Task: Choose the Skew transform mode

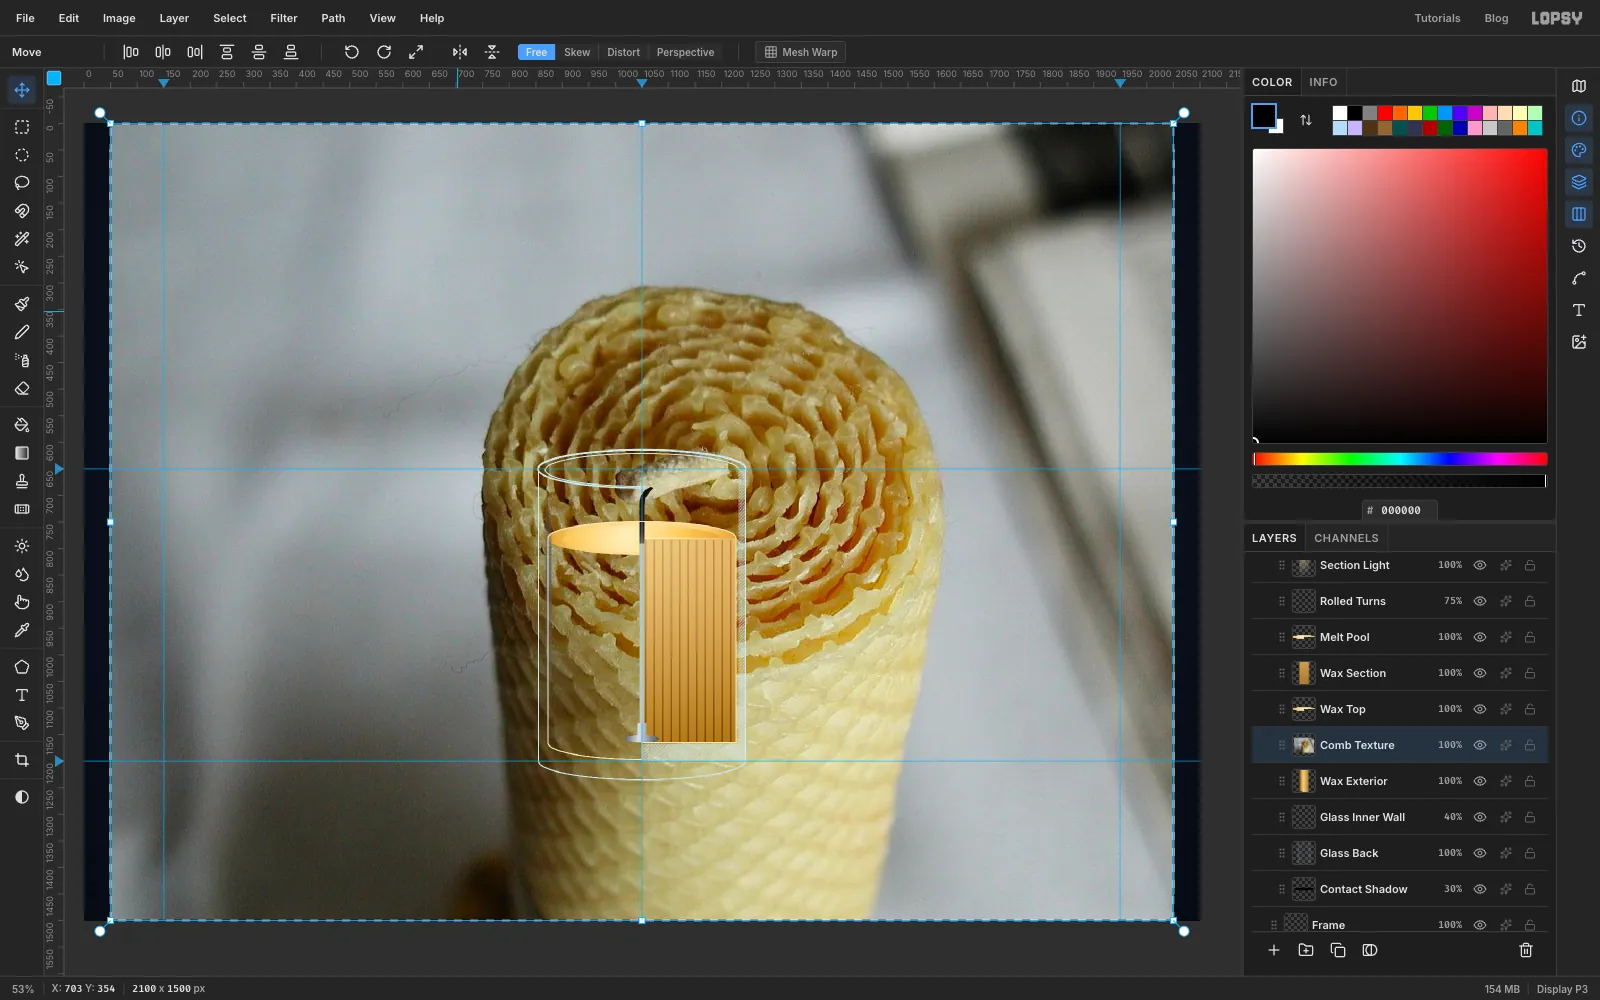Action: coord(577,52)
